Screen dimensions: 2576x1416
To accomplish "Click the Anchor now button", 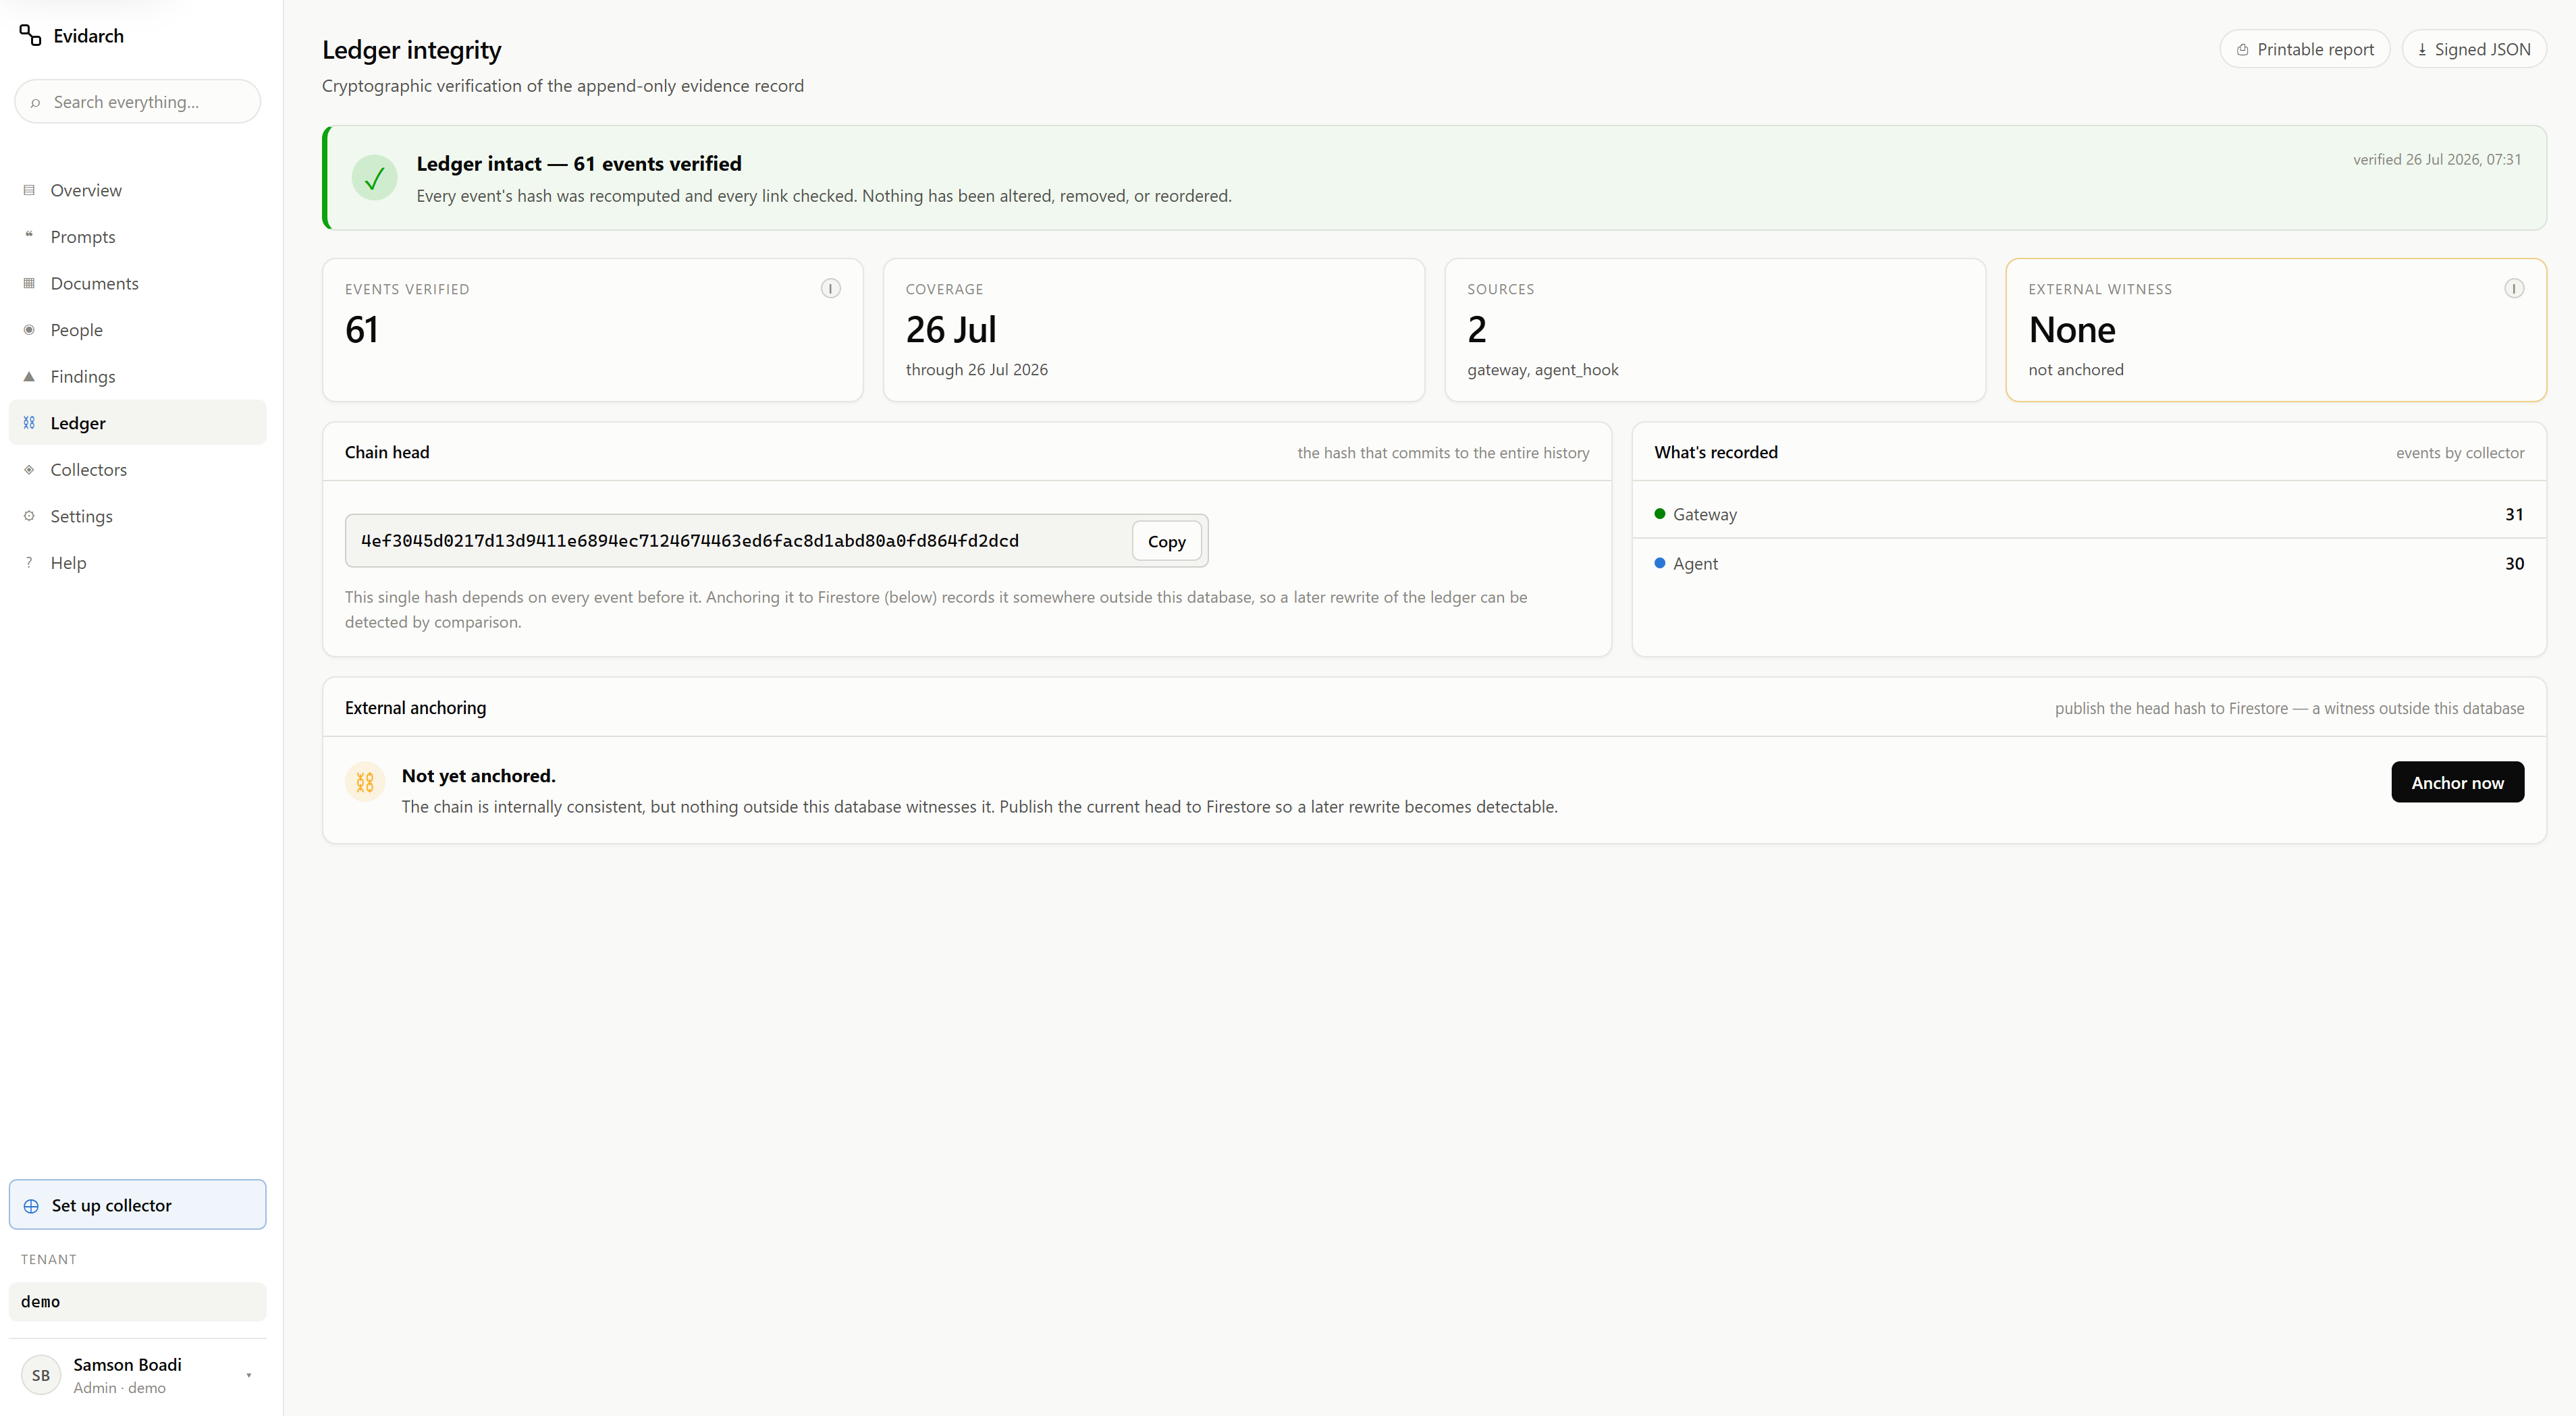I will pos(2457,782).
